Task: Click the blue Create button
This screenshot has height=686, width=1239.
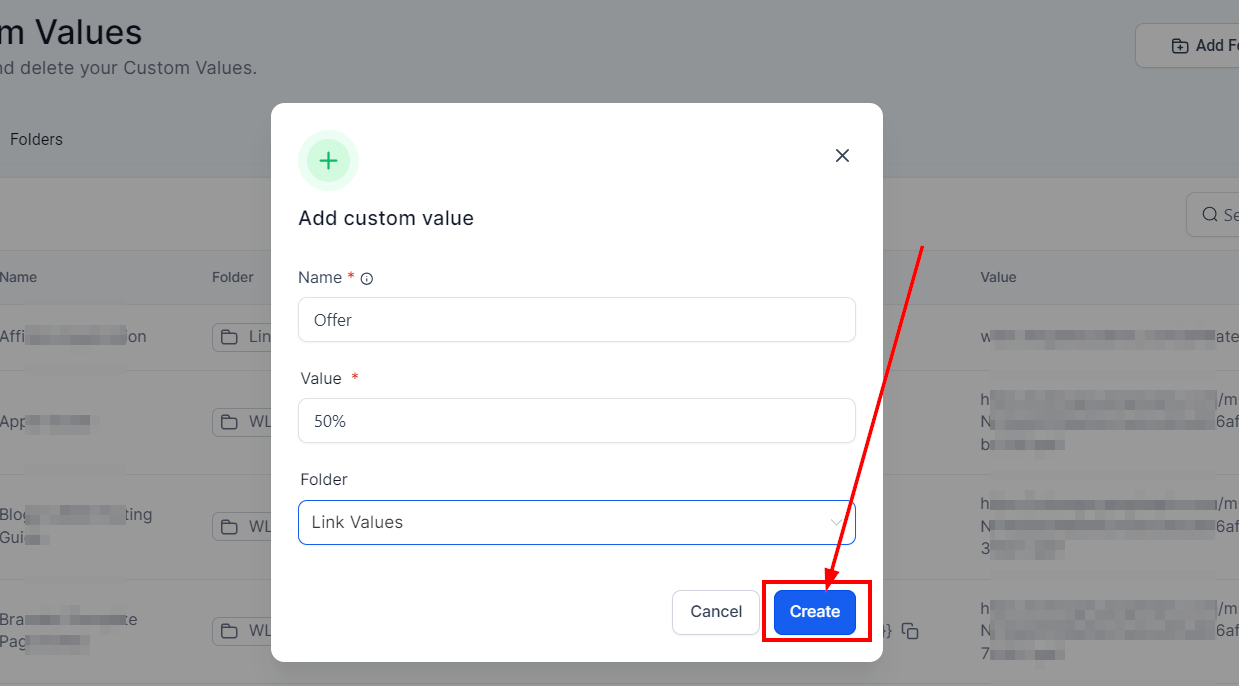Action: tap(814, 612)
